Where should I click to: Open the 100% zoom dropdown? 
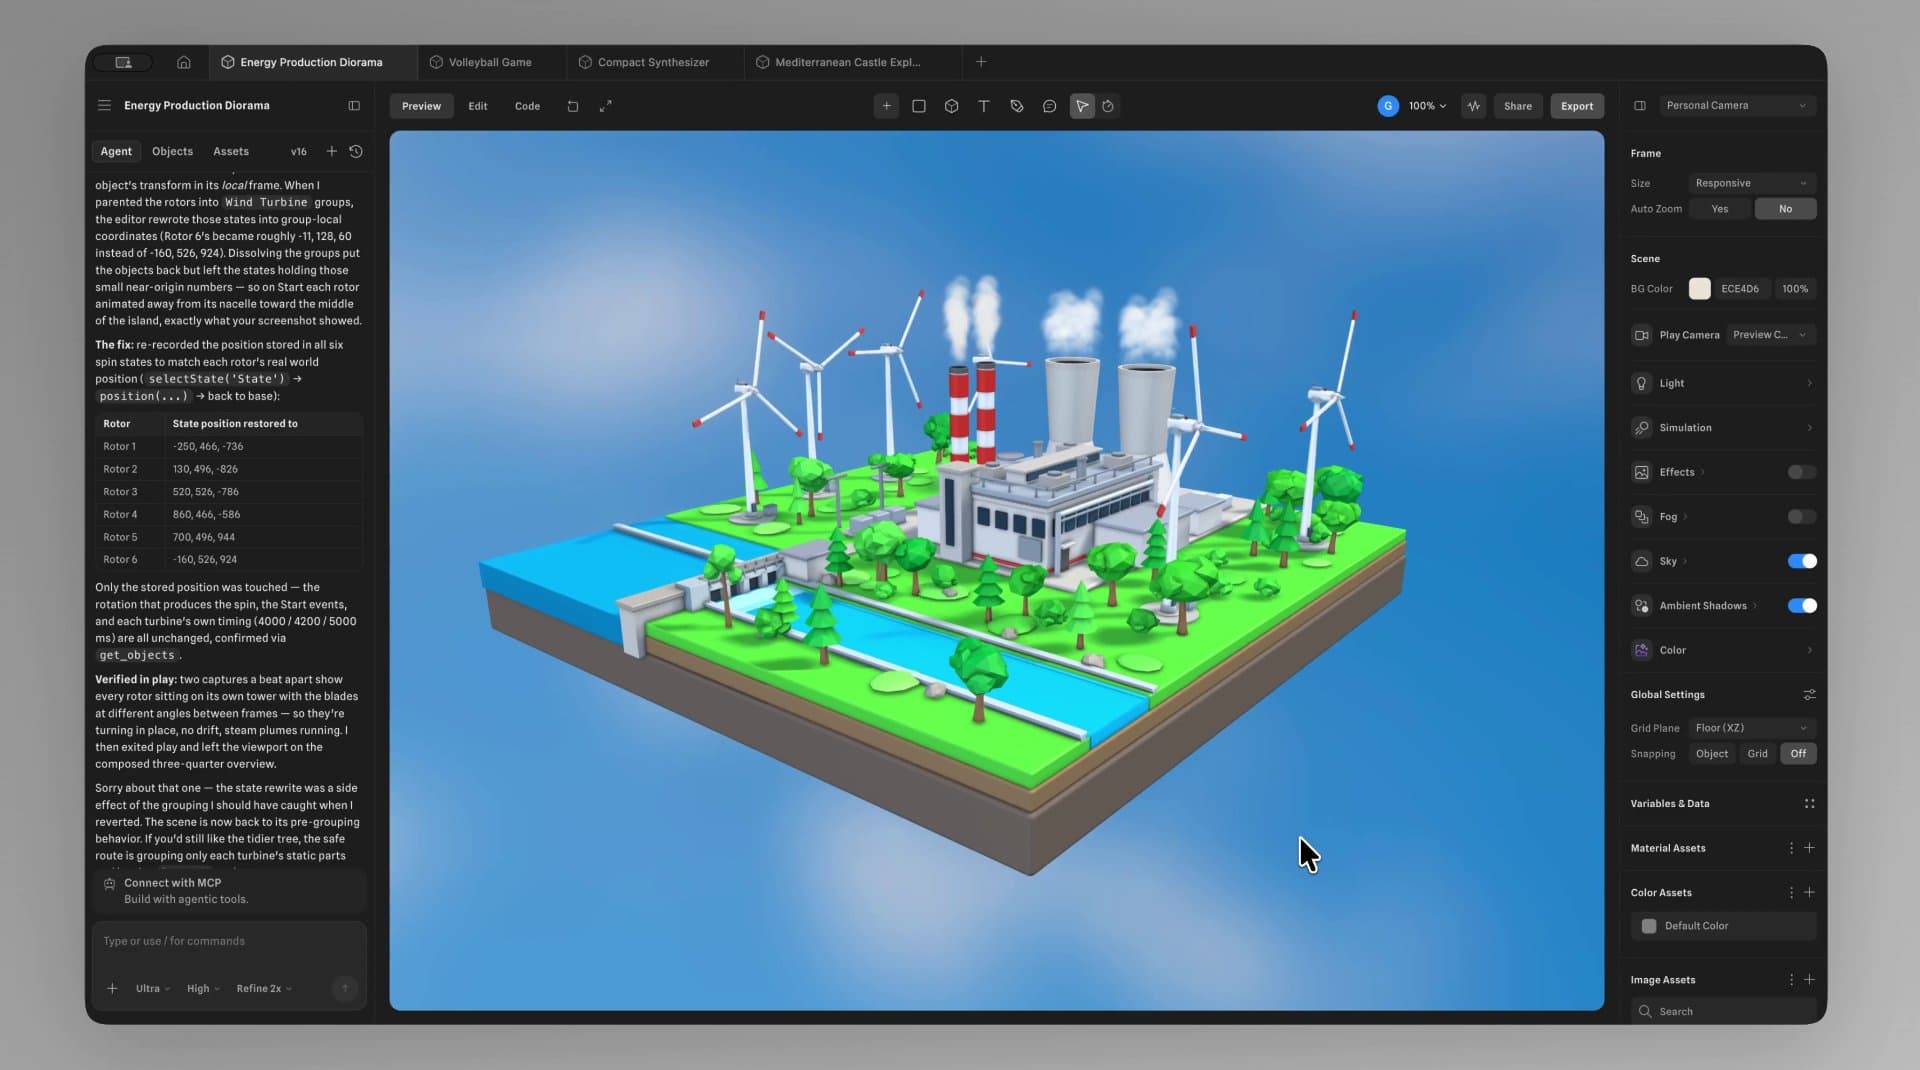1427,106
